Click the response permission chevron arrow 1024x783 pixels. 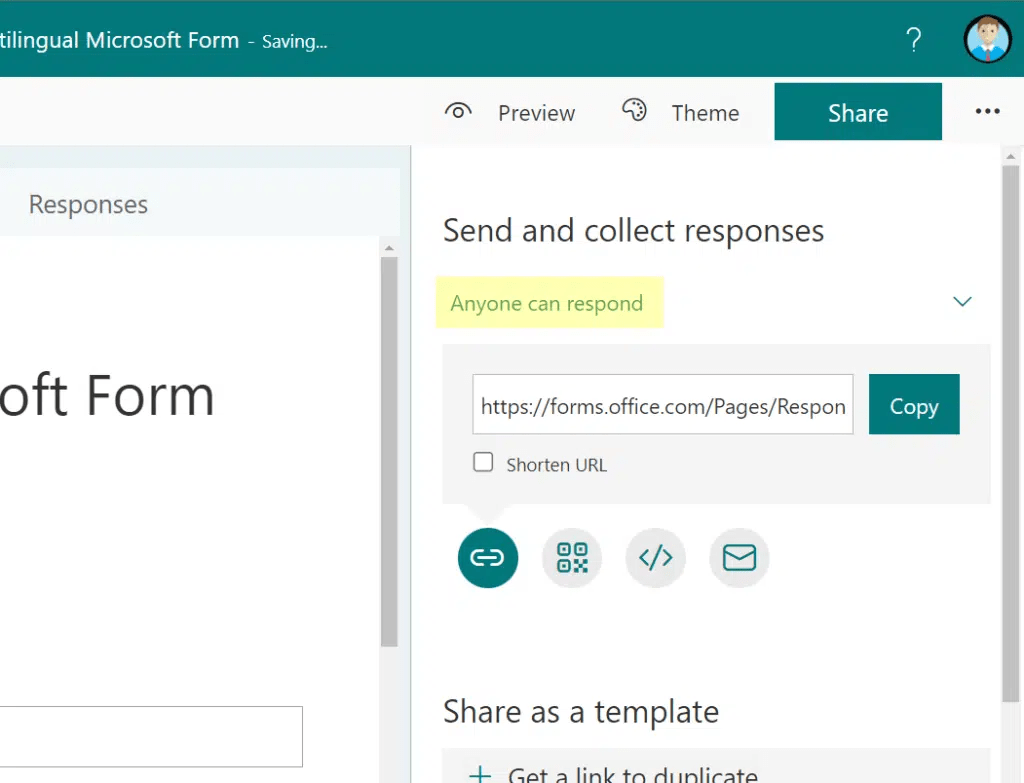pyautogui.click(x=962, y=302)
